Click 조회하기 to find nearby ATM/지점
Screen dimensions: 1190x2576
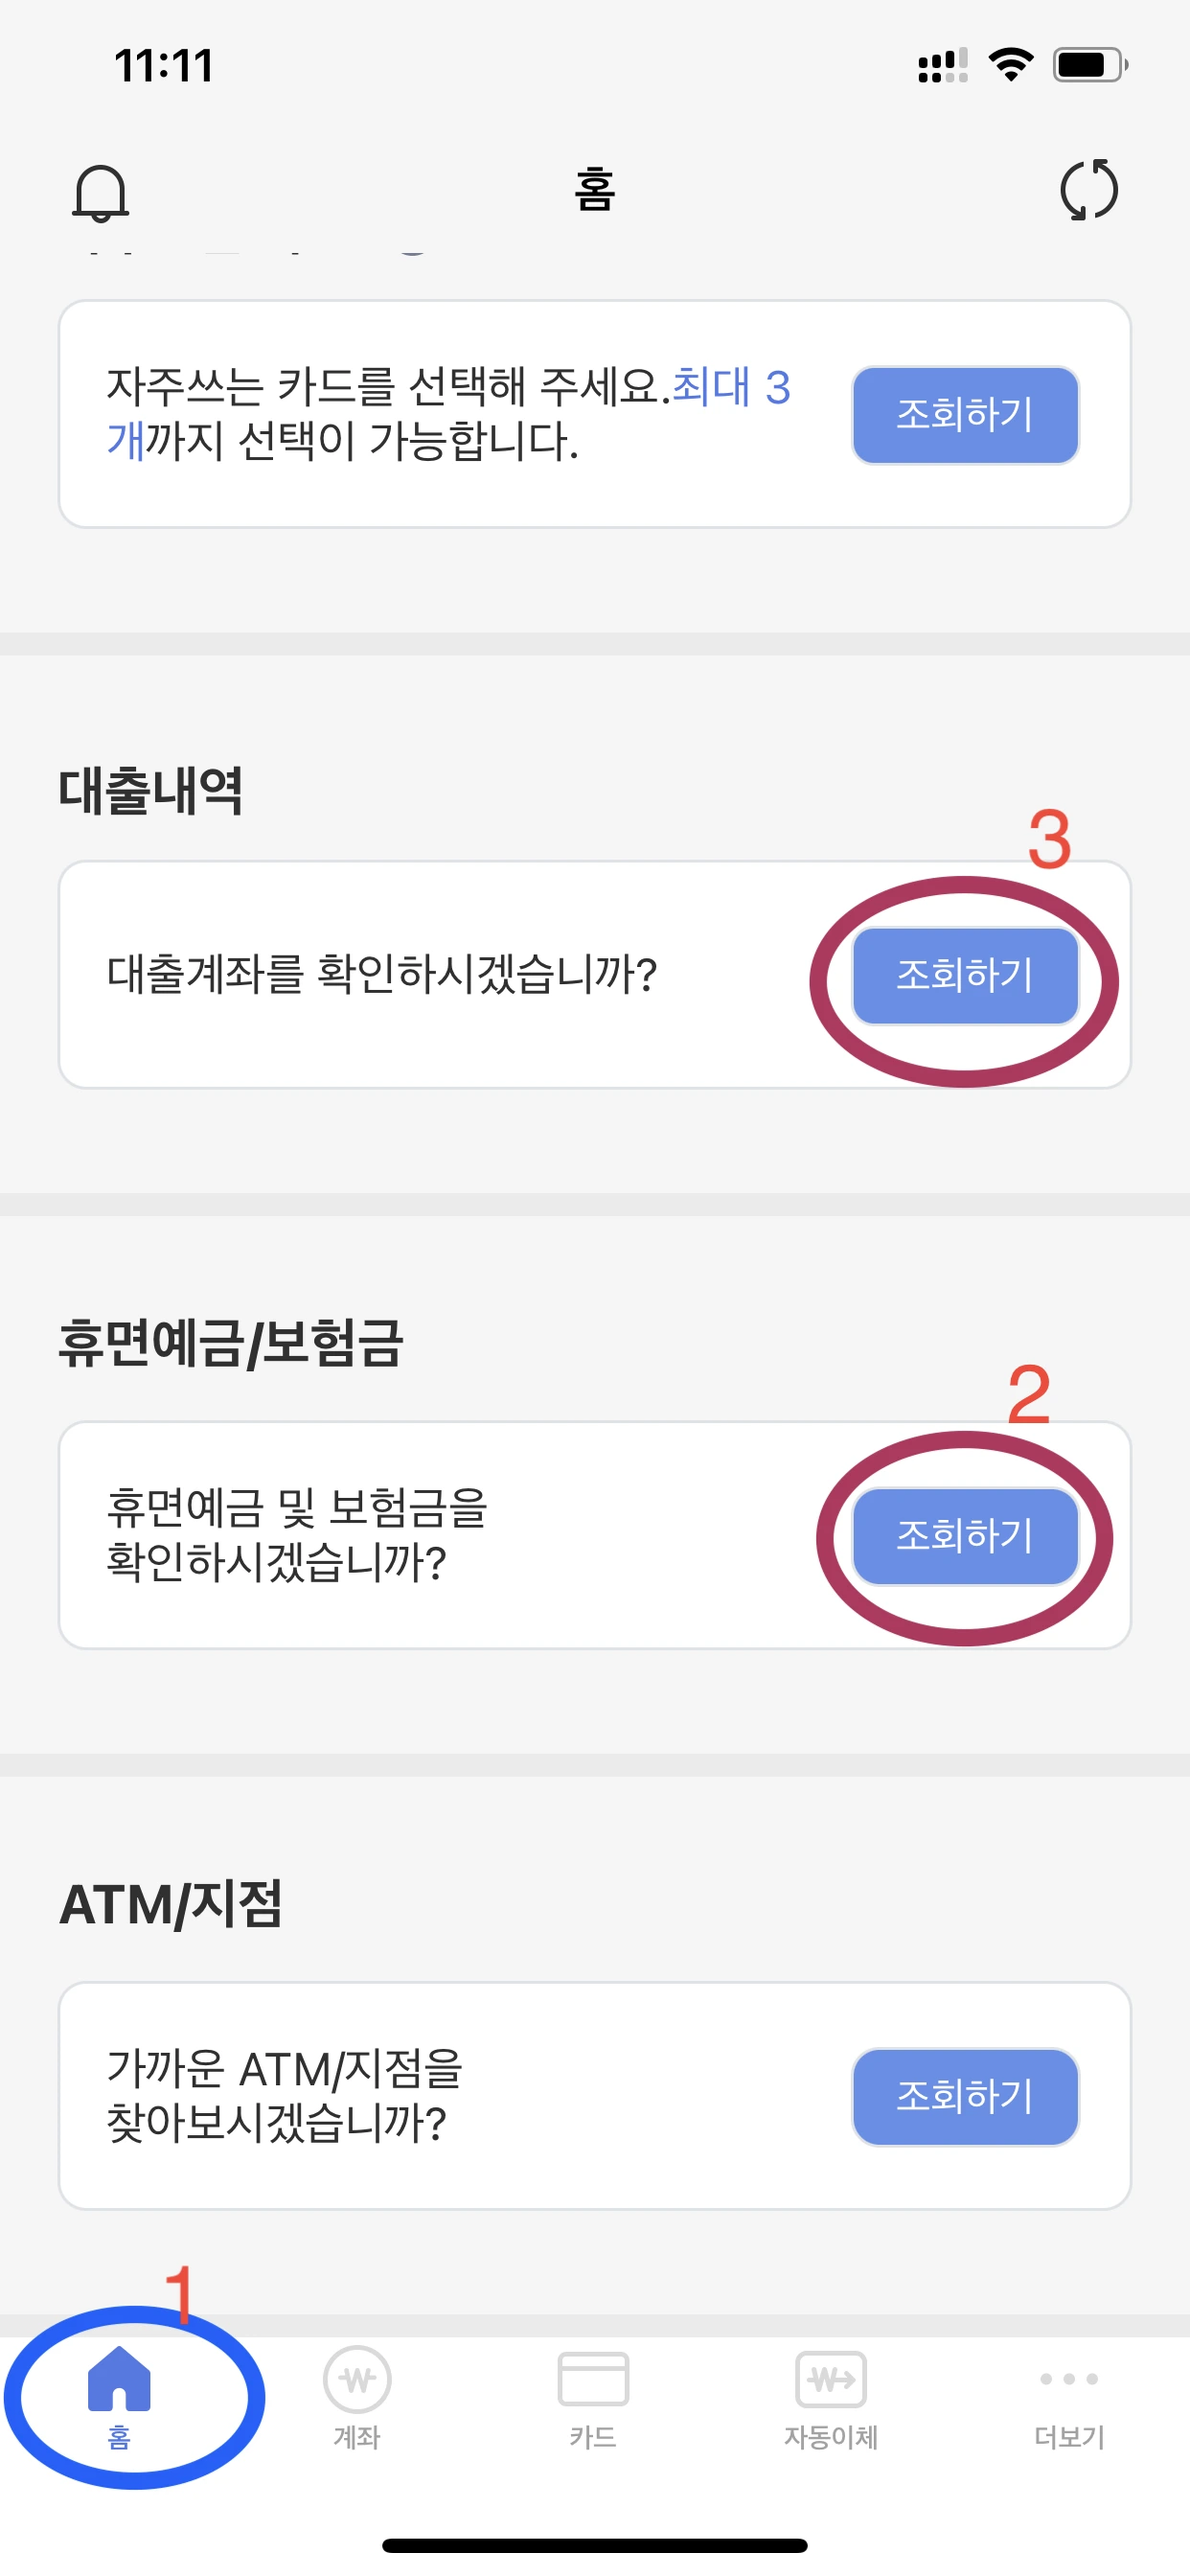coord(965,2097)
